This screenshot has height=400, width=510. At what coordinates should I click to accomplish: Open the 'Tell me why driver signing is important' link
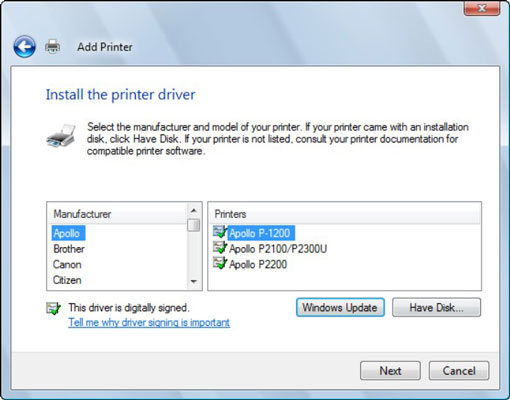click(x=149, y=322)
